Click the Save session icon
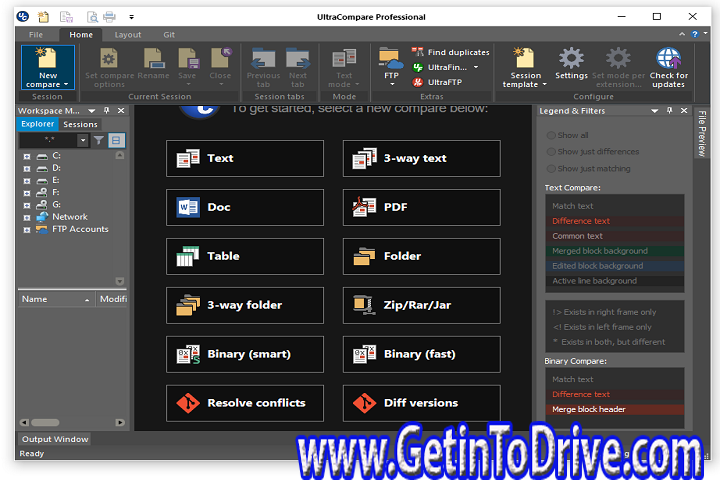 188,58
